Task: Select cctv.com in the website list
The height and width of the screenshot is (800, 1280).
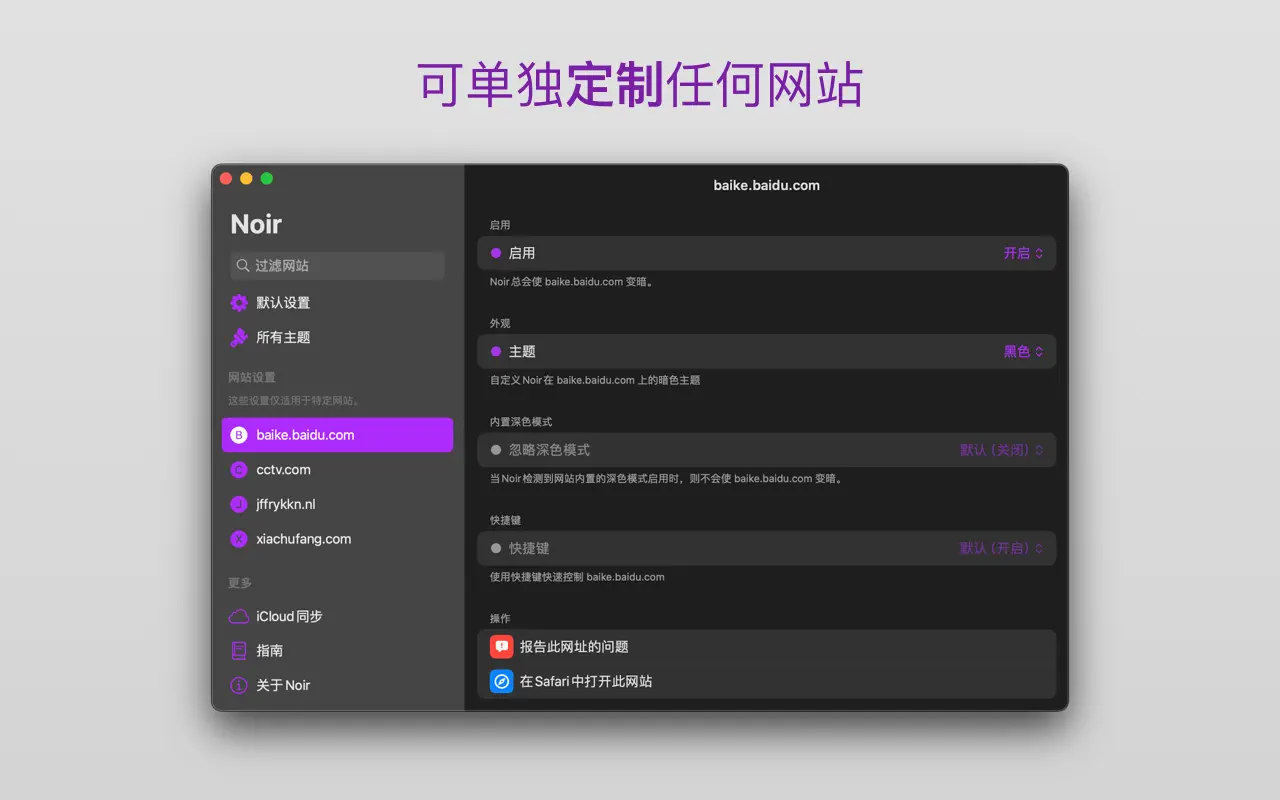Action: pos(337,470)
